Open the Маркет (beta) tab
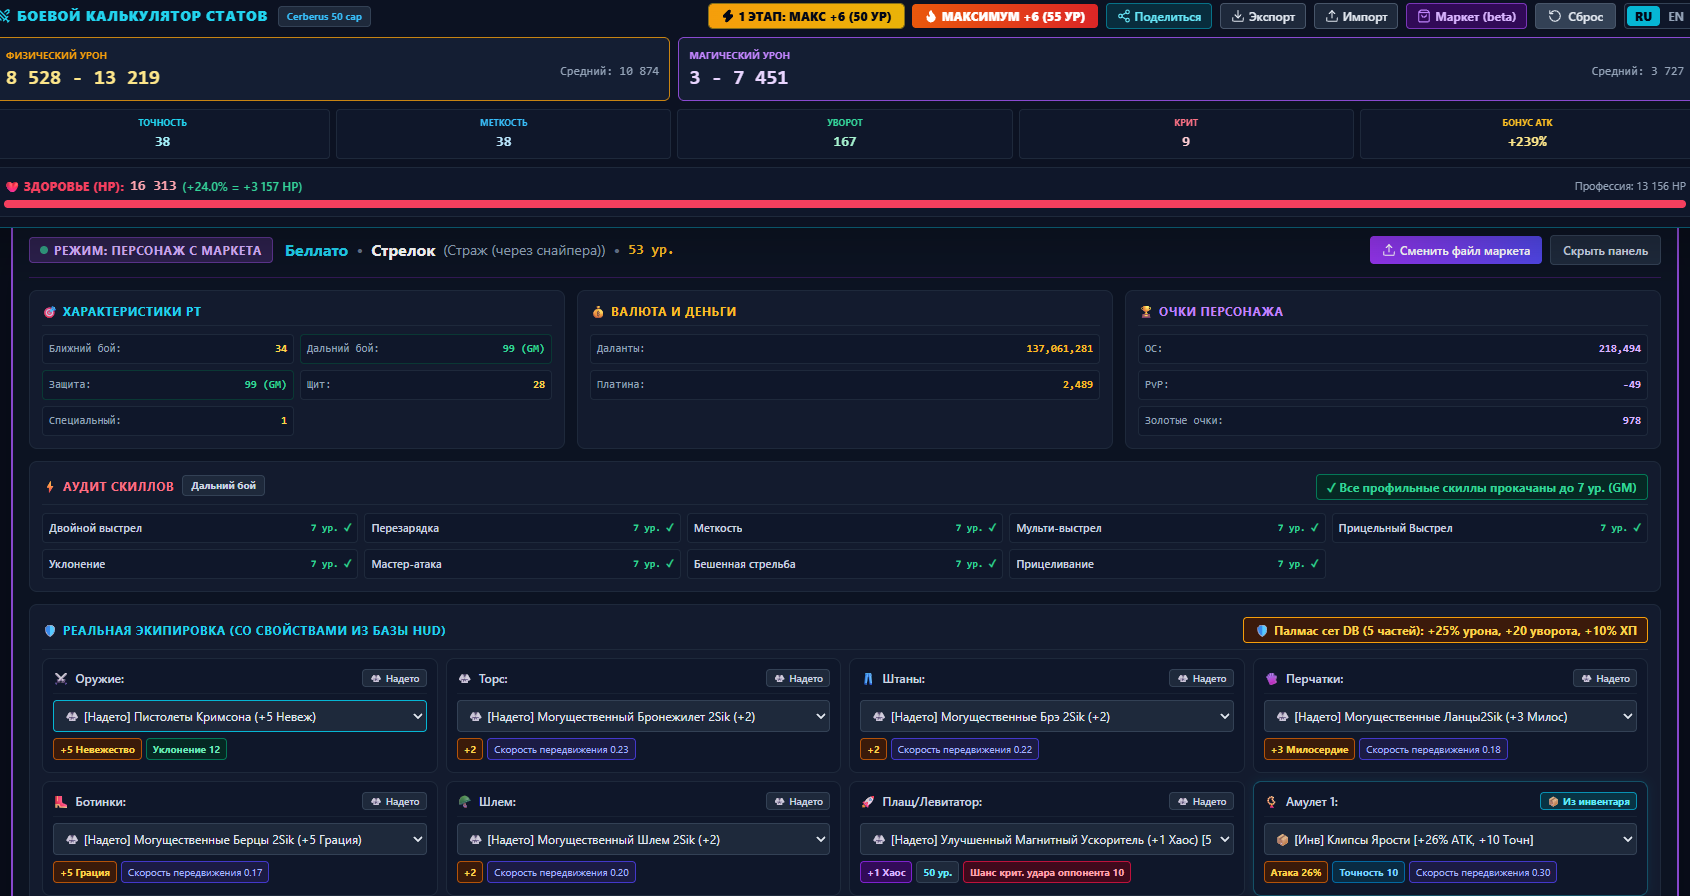Image resolution: width=1690 pixels, height=896 pixels. click(x=1466, y=16)
